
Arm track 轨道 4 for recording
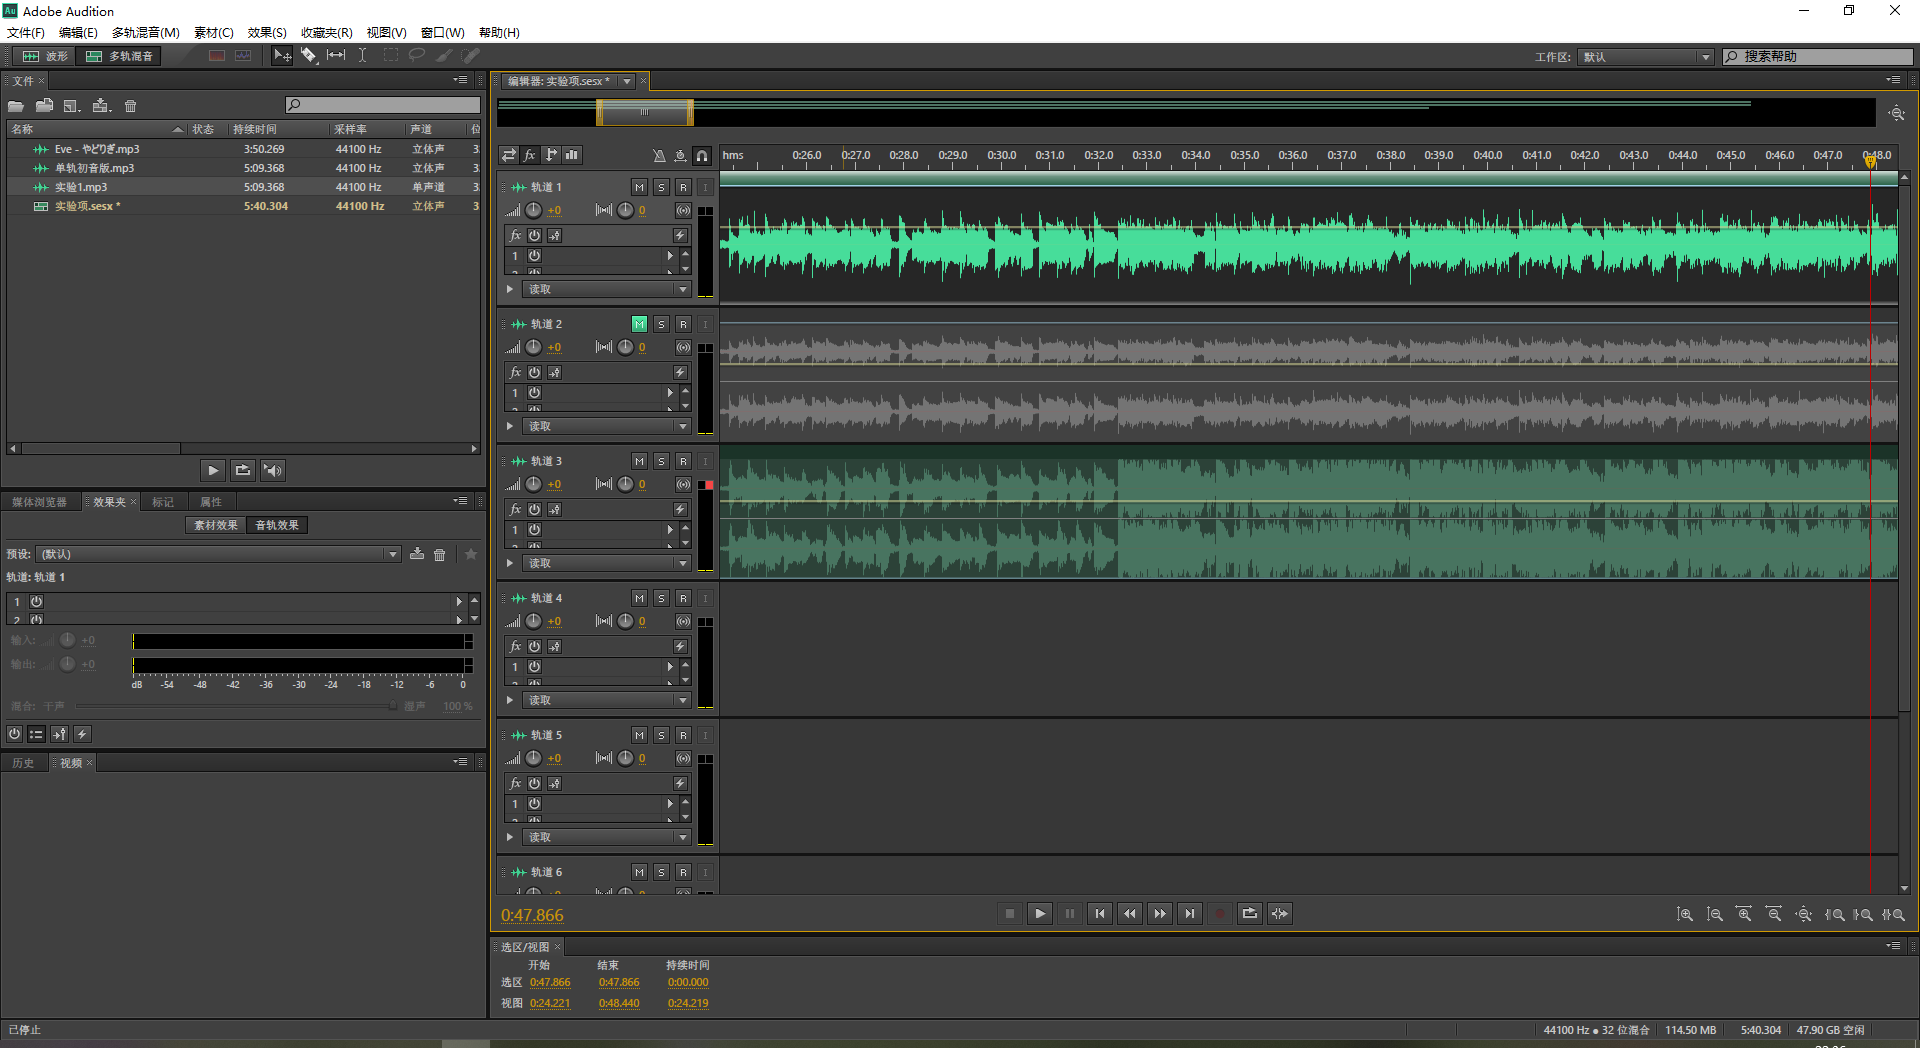pyautogui.click(x=683, y=598)
